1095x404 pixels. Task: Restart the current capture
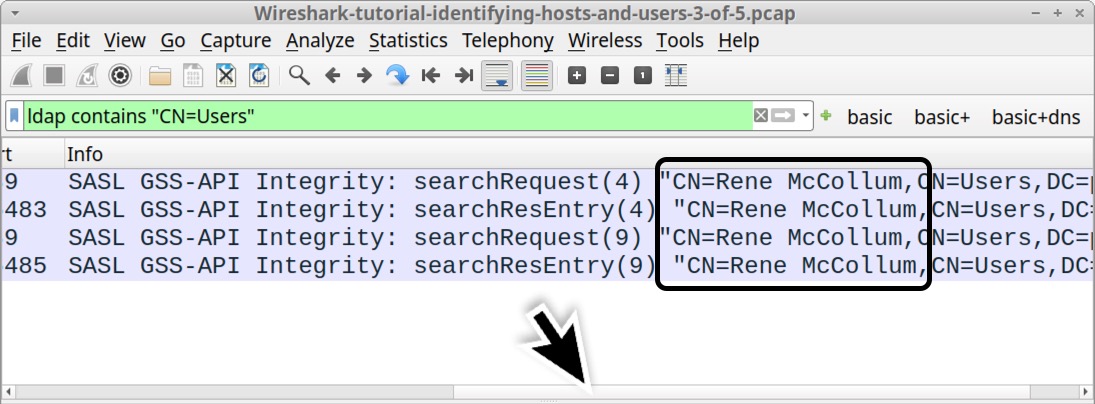(x=87, y=75)
